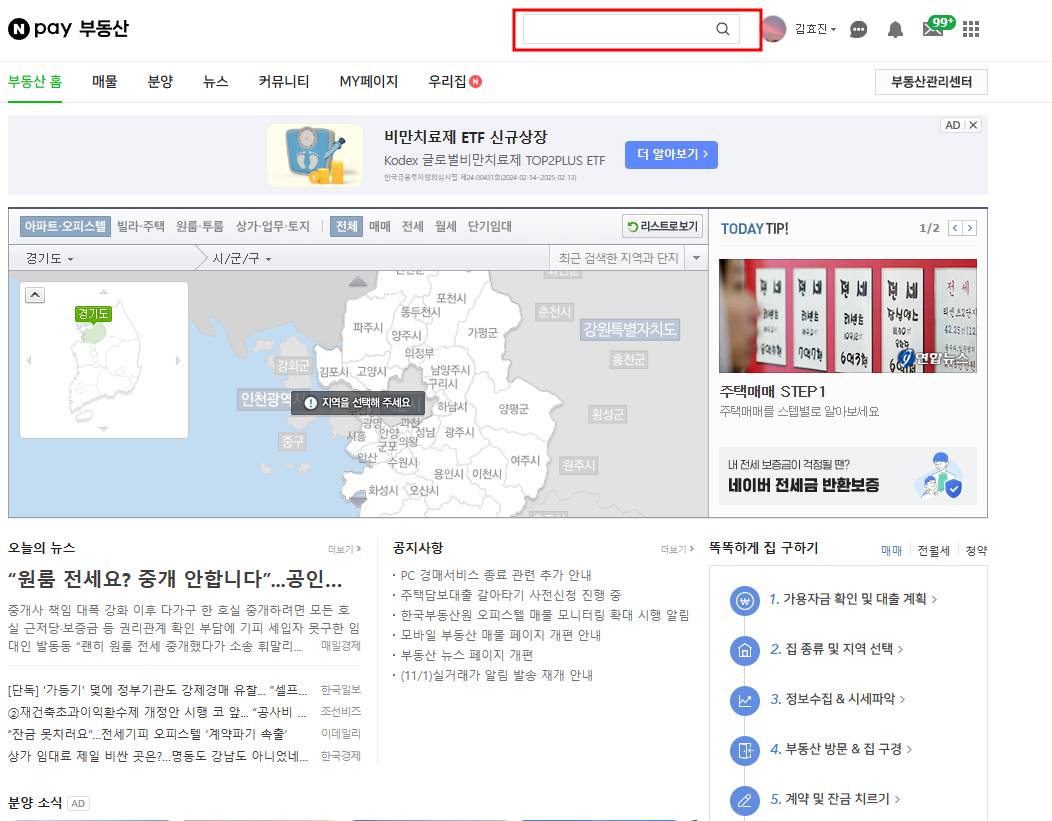Open 주택매매 STEP1 tip thumbnail

[847, 316]
